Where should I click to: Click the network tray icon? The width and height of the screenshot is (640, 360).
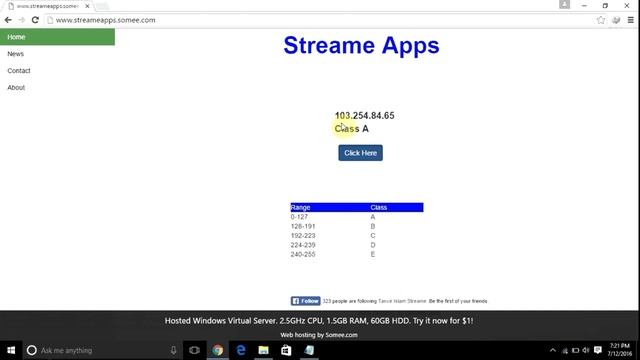(565, 351)
